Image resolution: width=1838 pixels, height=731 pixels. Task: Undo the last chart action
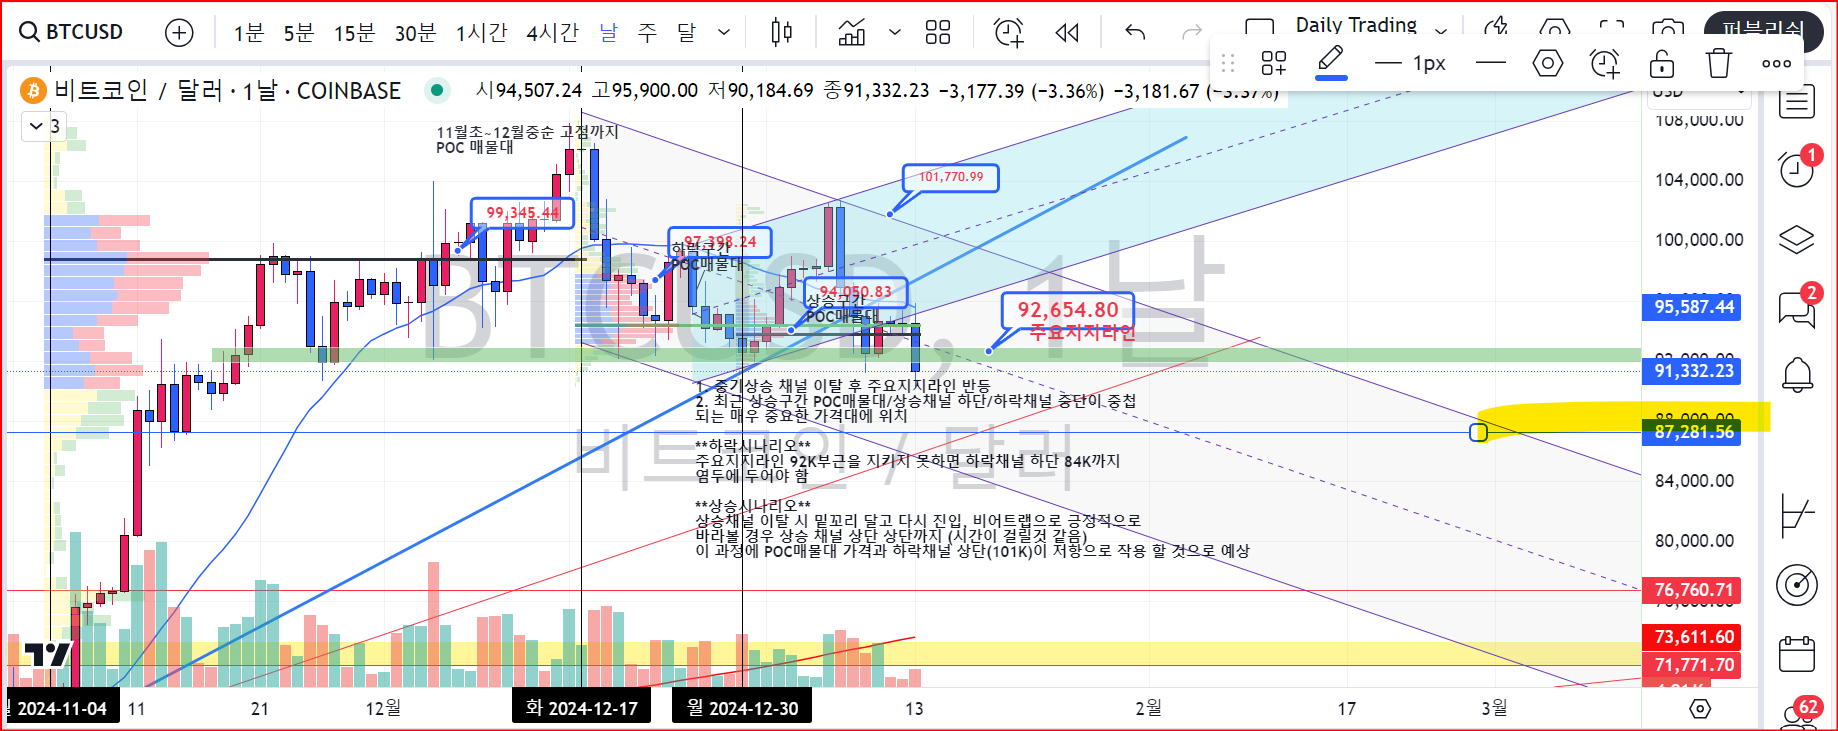point(1135,33)
